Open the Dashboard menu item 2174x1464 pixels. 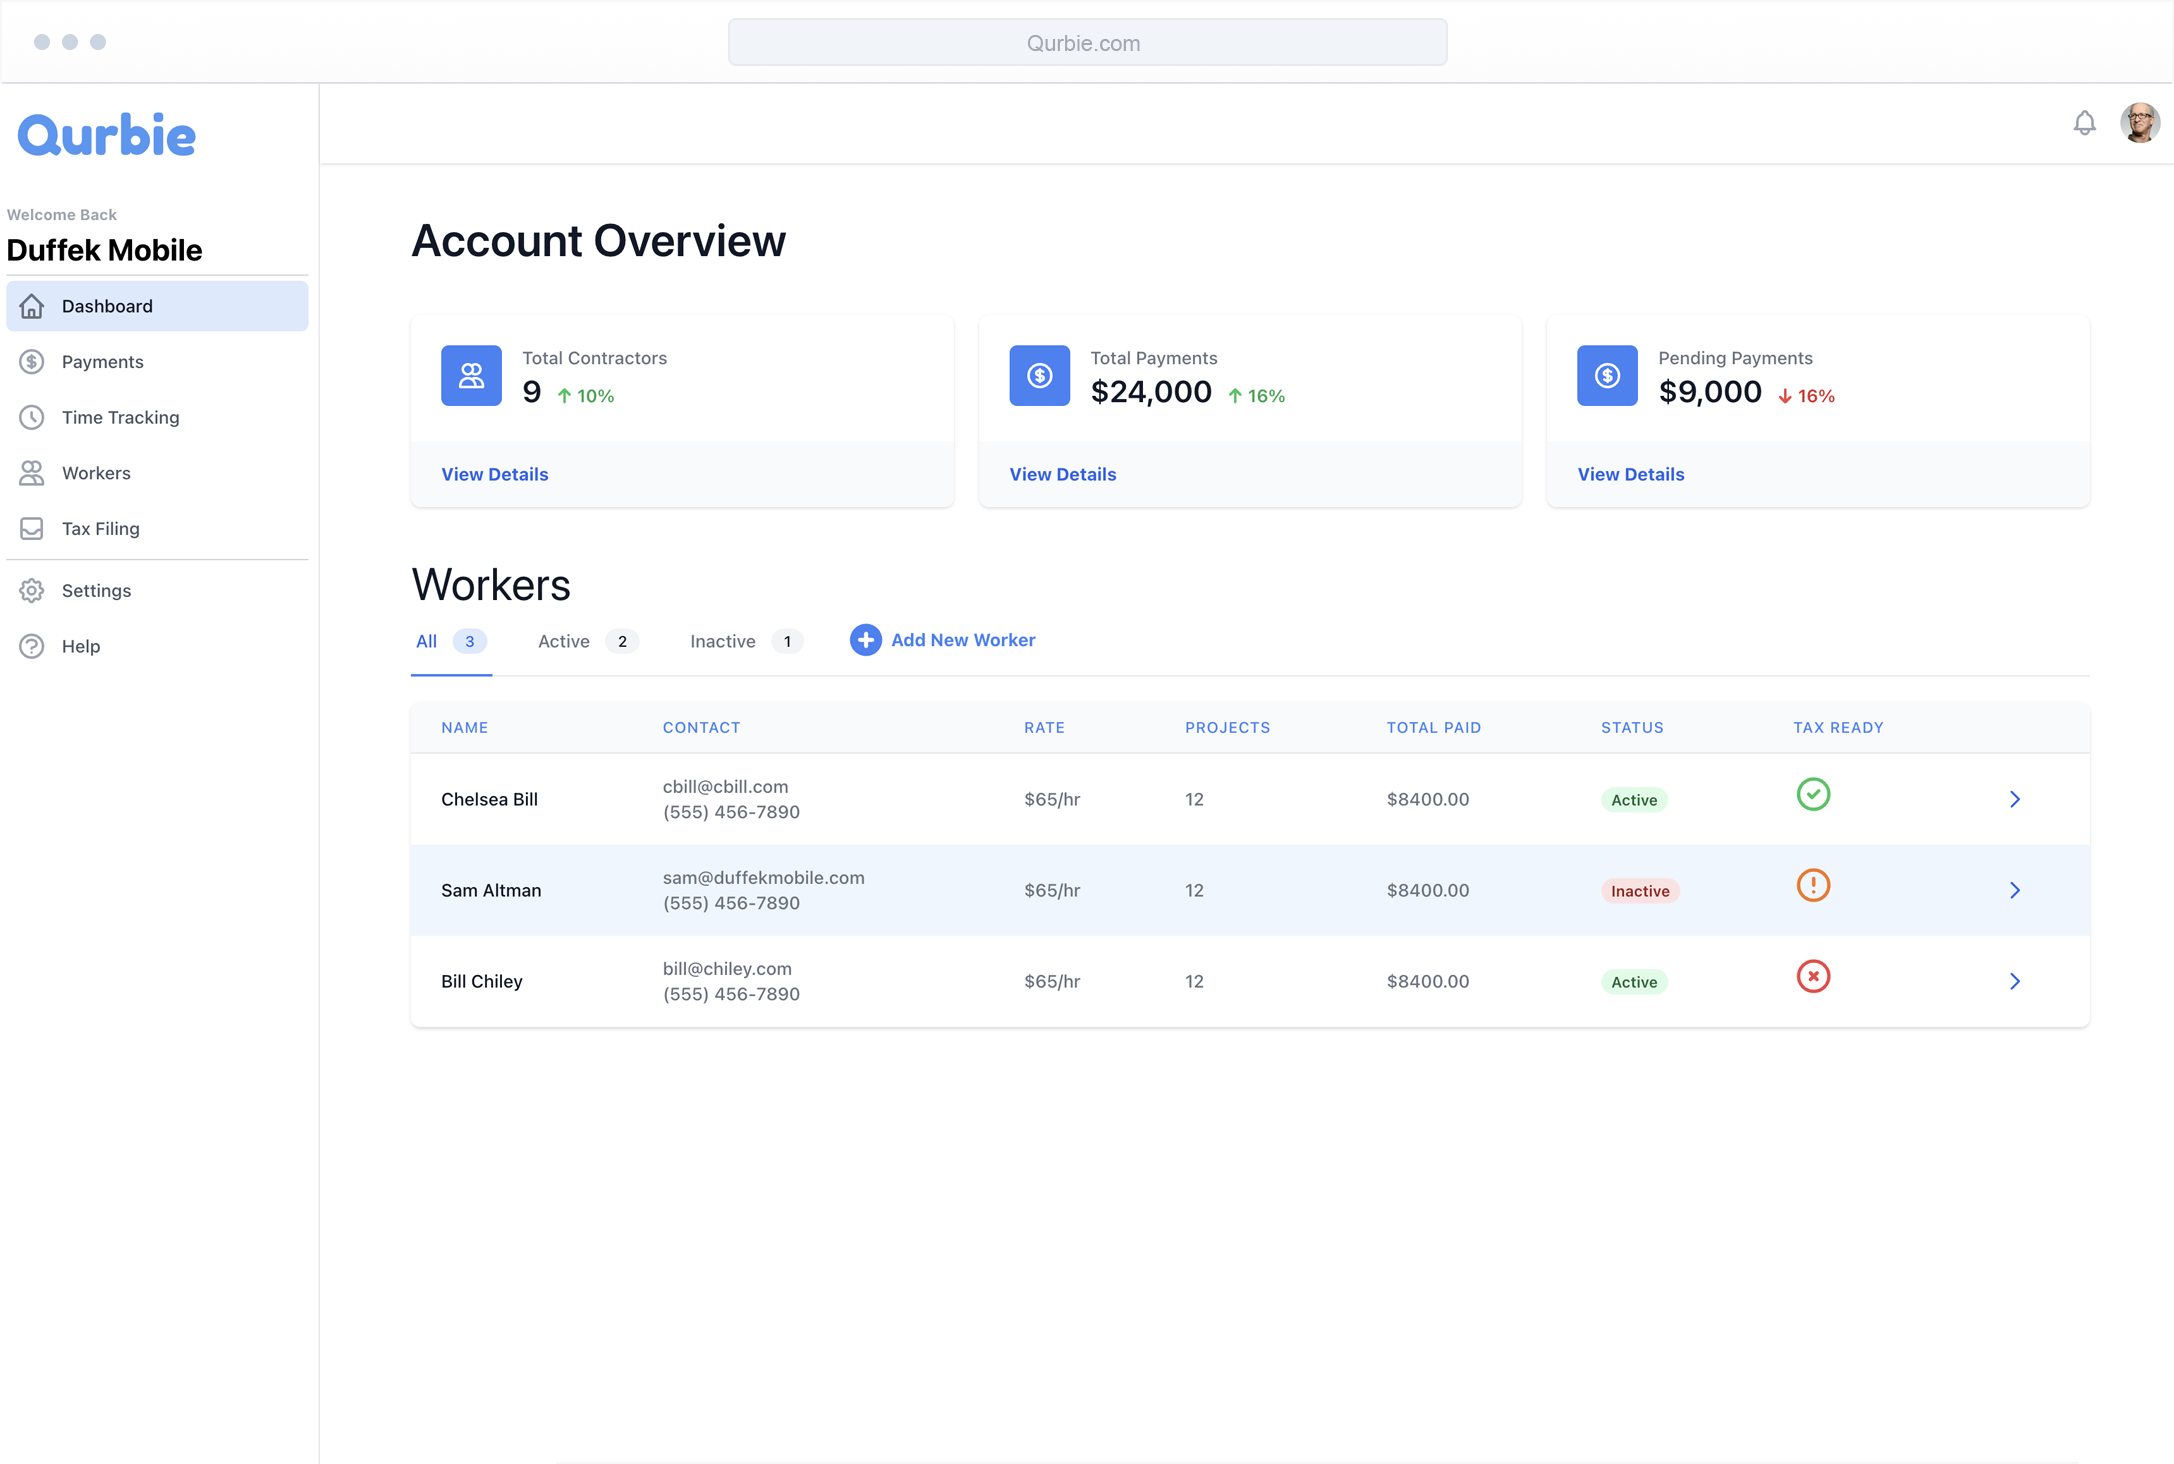pos(157,306)
